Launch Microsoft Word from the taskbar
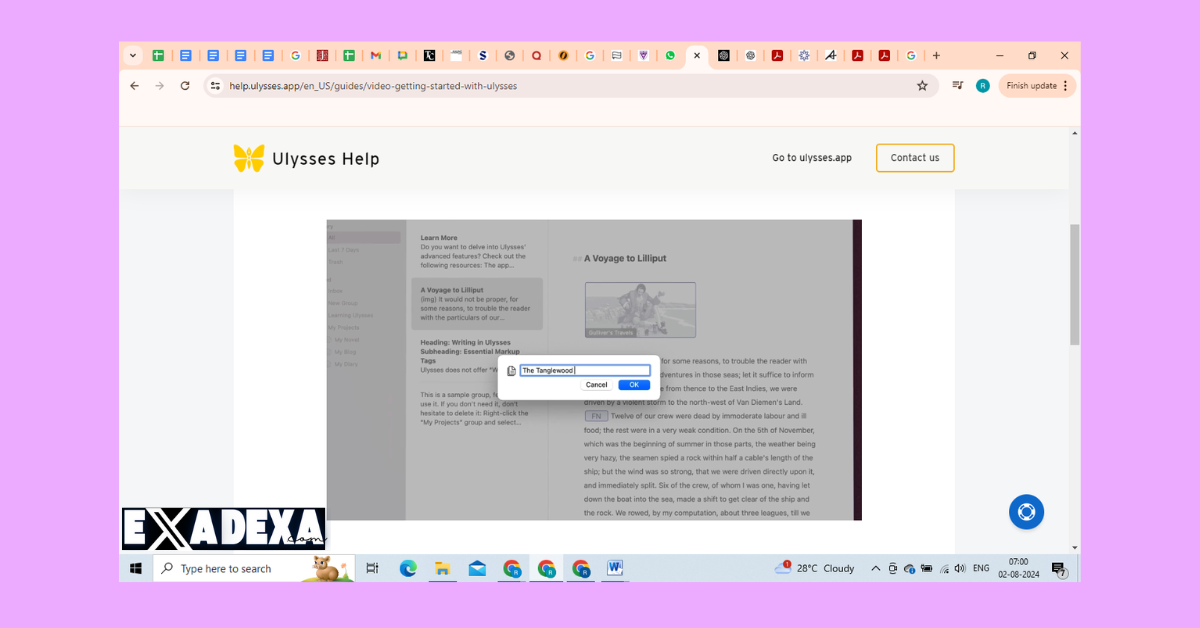The width and height of the screenshot is (1200, 628). pos(613,568)
